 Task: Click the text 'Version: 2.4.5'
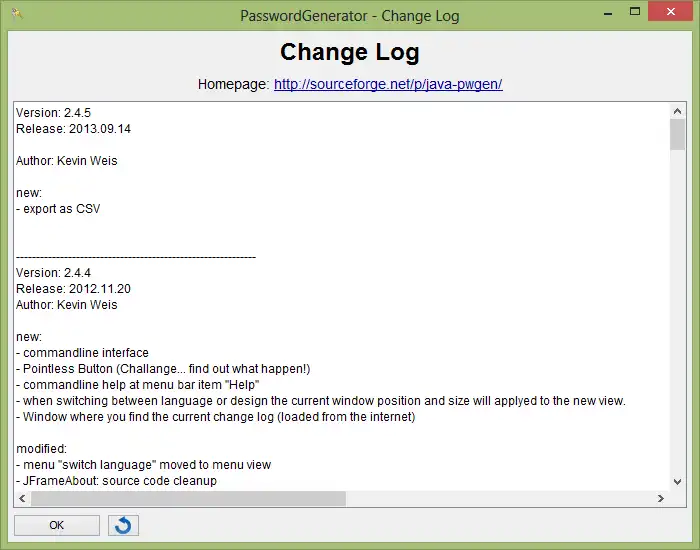[54, 112]
